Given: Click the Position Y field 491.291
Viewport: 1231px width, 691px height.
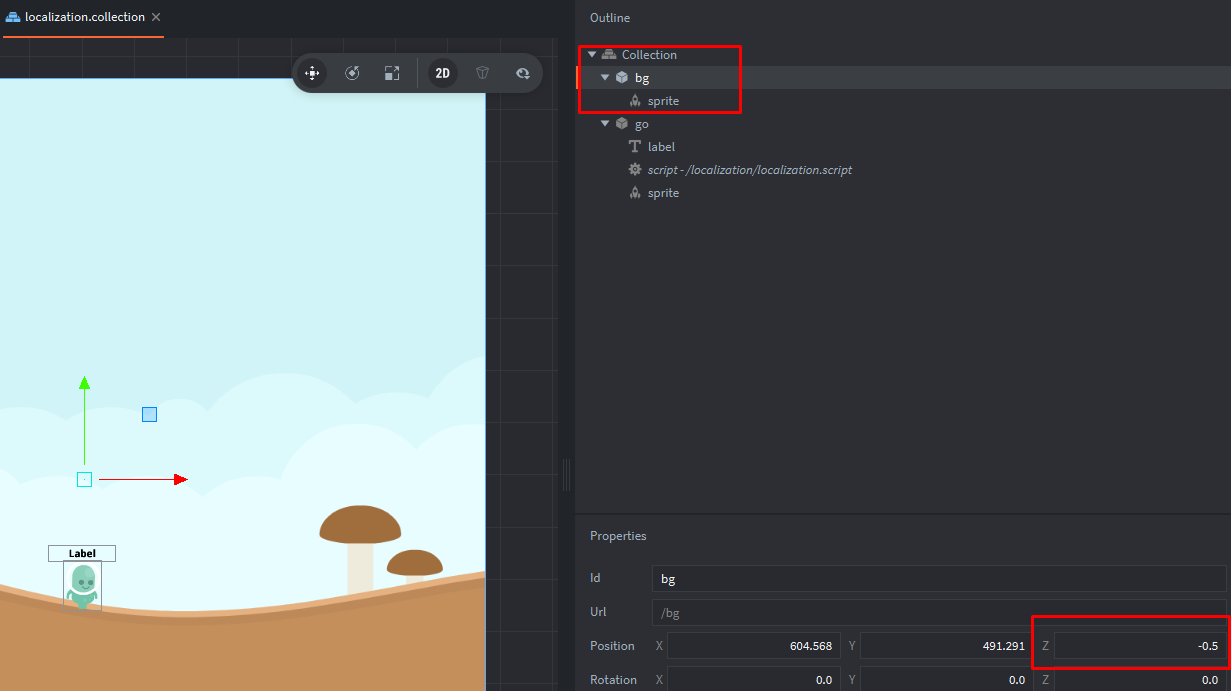Looking at the screenshot, I should pyautogui.click(x=946, y=646).
